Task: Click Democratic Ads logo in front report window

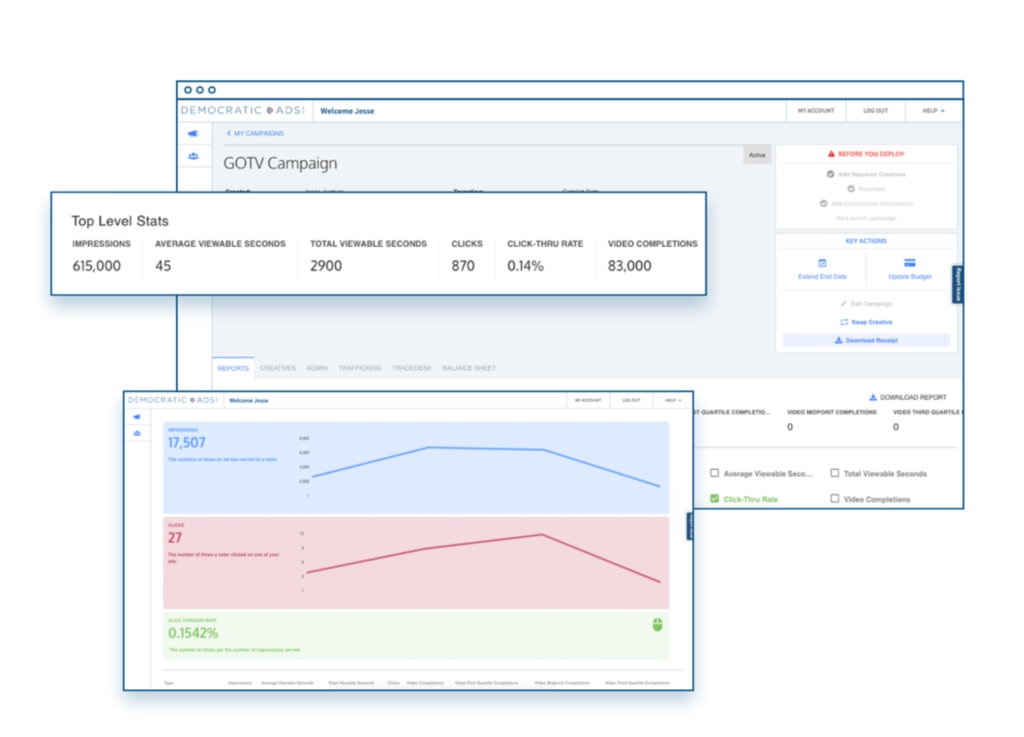Action: (173, 400)
